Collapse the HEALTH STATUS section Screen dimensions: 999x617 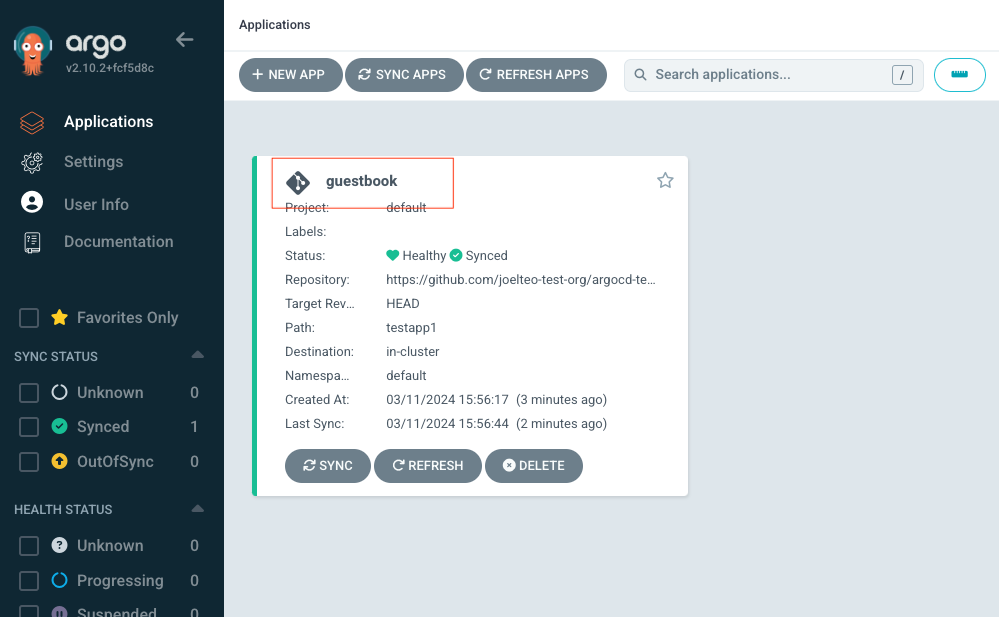[197, 508]
